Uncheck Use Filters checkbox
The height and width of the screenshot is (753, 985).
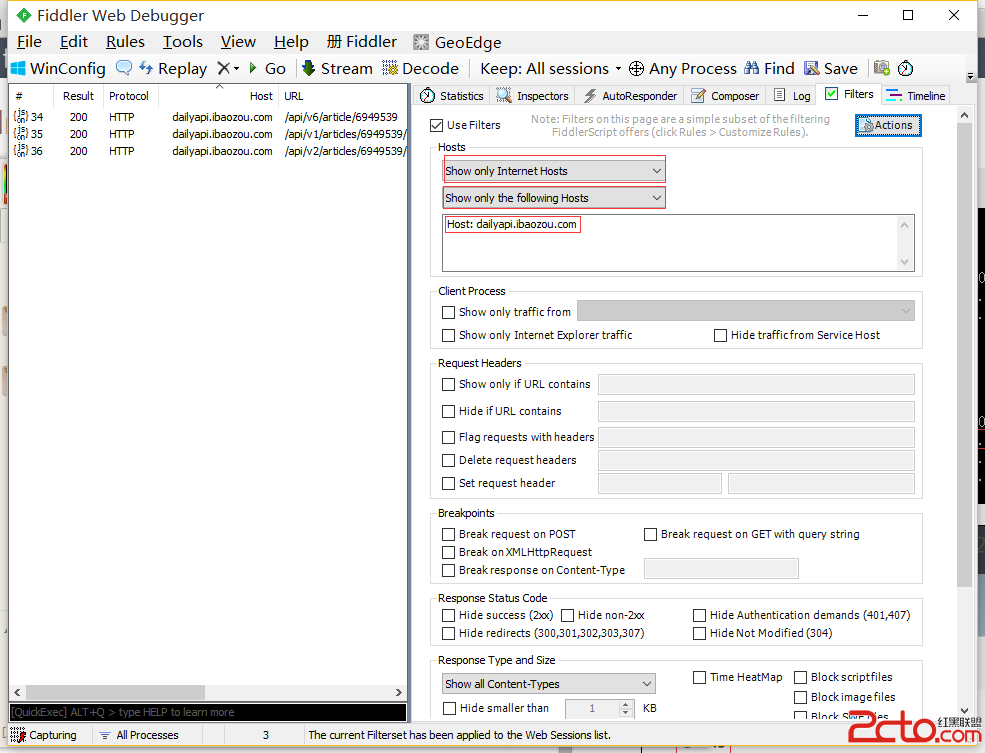pos(437,125)
